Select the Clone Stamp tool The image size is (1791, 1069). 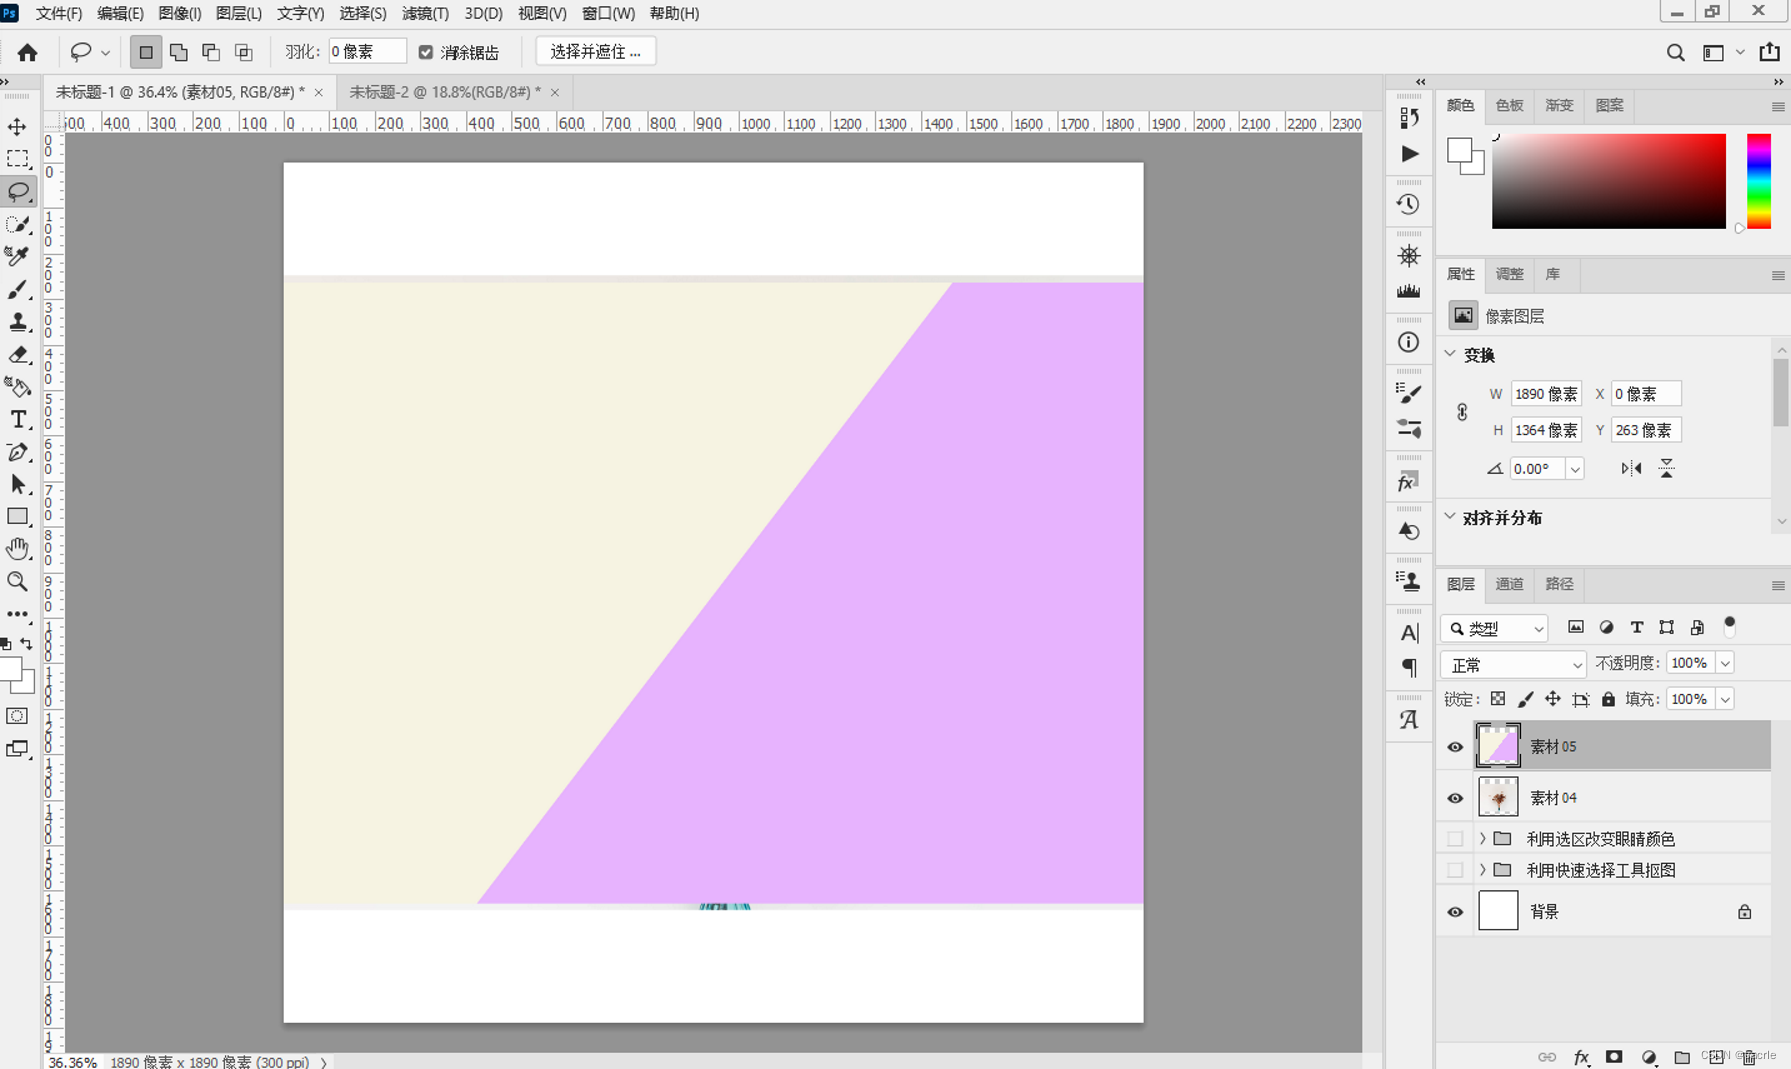click(x=17, y=322)
